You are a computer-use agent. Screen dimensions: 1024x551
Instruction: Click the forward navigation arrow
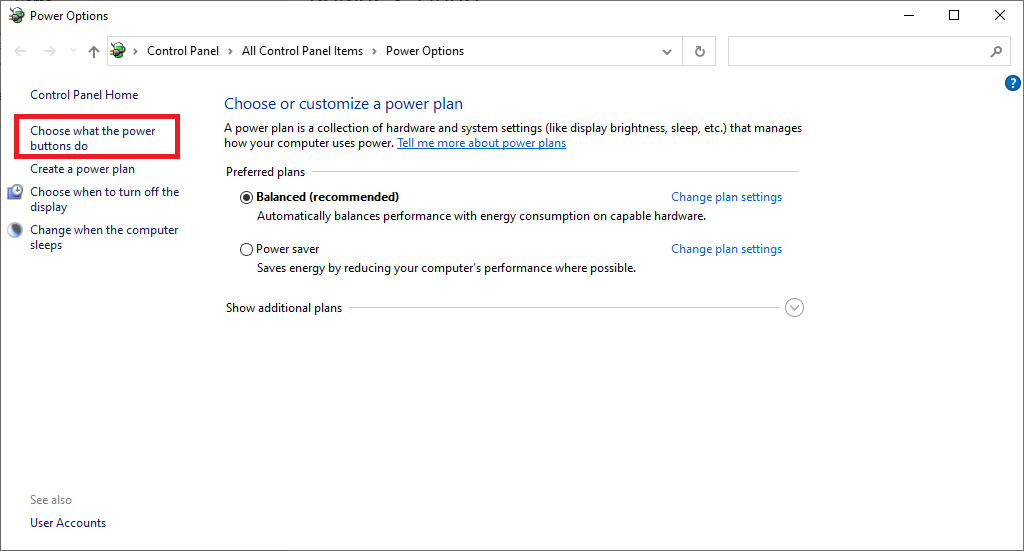click(x=50, y=51)
